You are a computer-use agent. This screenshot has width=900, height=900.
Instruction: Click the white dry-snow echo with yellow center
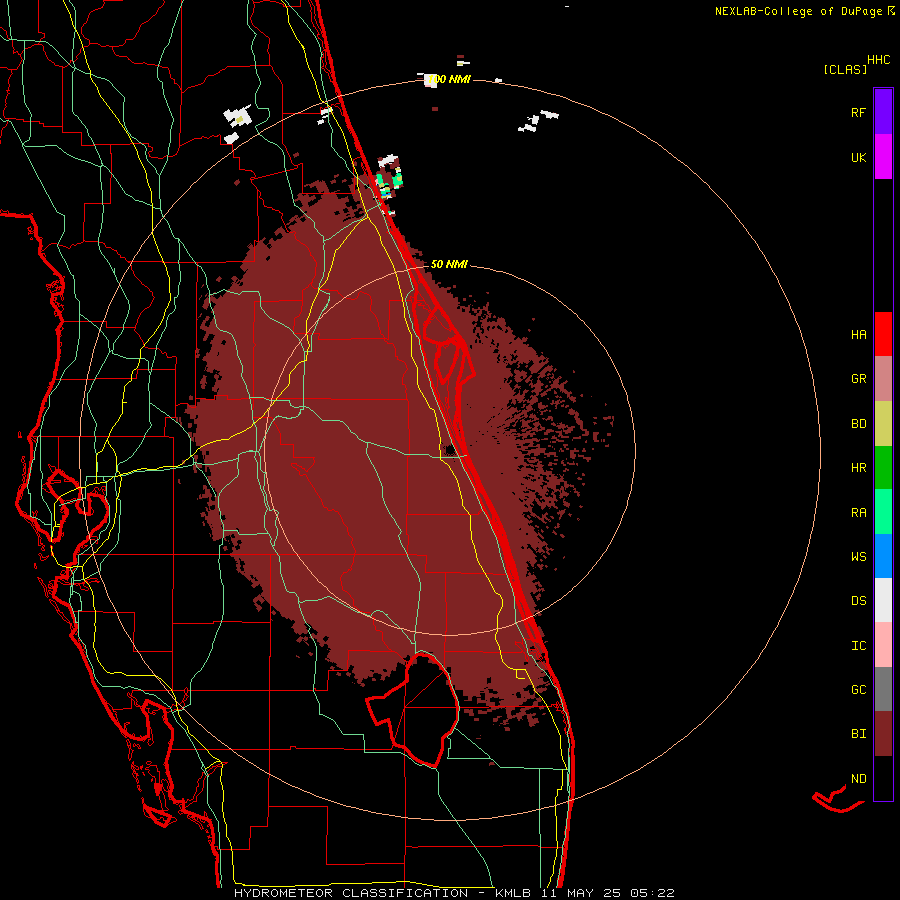(x=238, y=117)
